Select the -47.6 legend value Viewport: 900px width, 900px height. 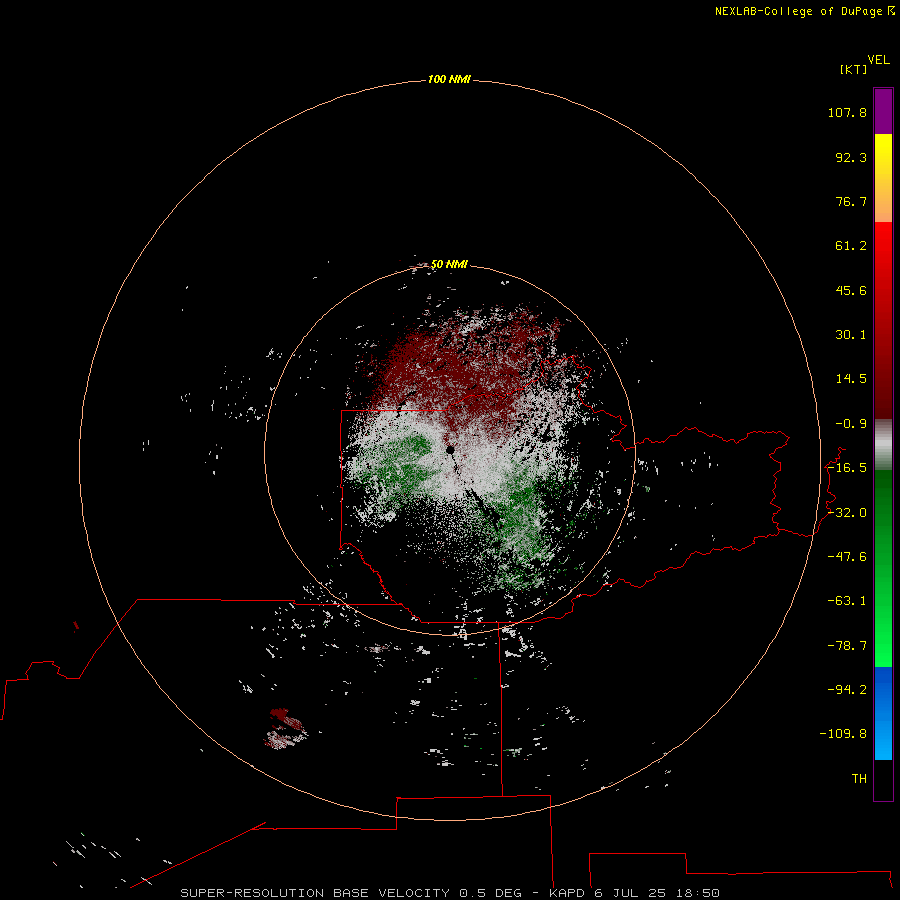847,557
